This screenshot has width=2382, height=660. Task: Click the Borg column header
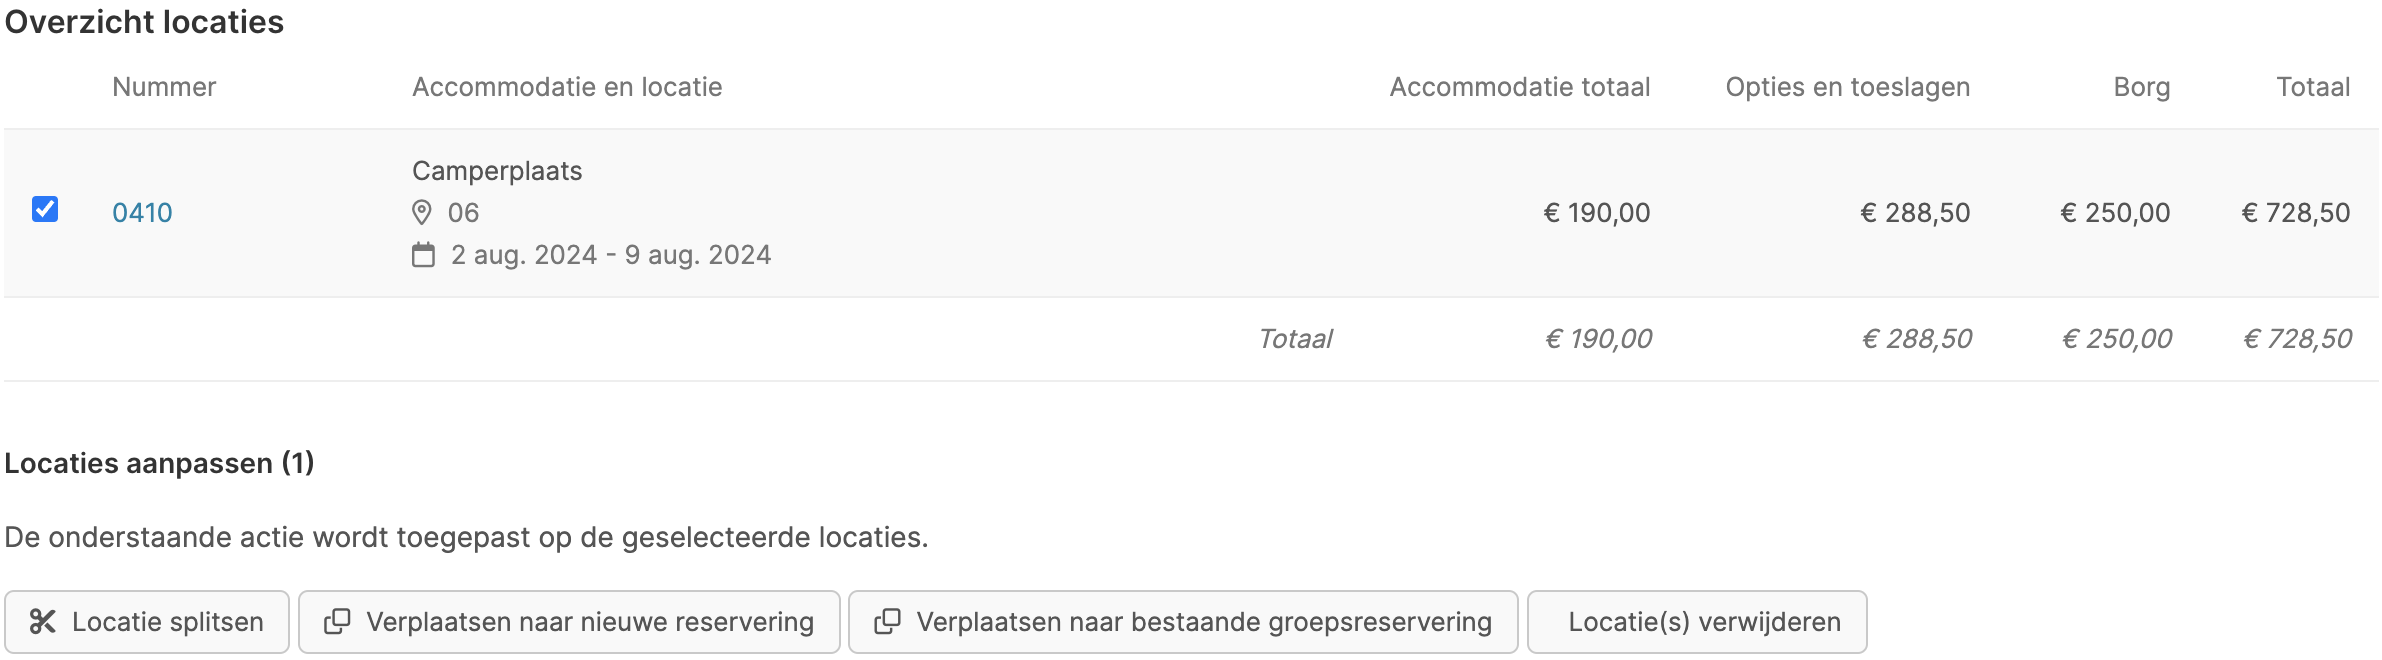pyautogui.click(x=2142, y=87)
